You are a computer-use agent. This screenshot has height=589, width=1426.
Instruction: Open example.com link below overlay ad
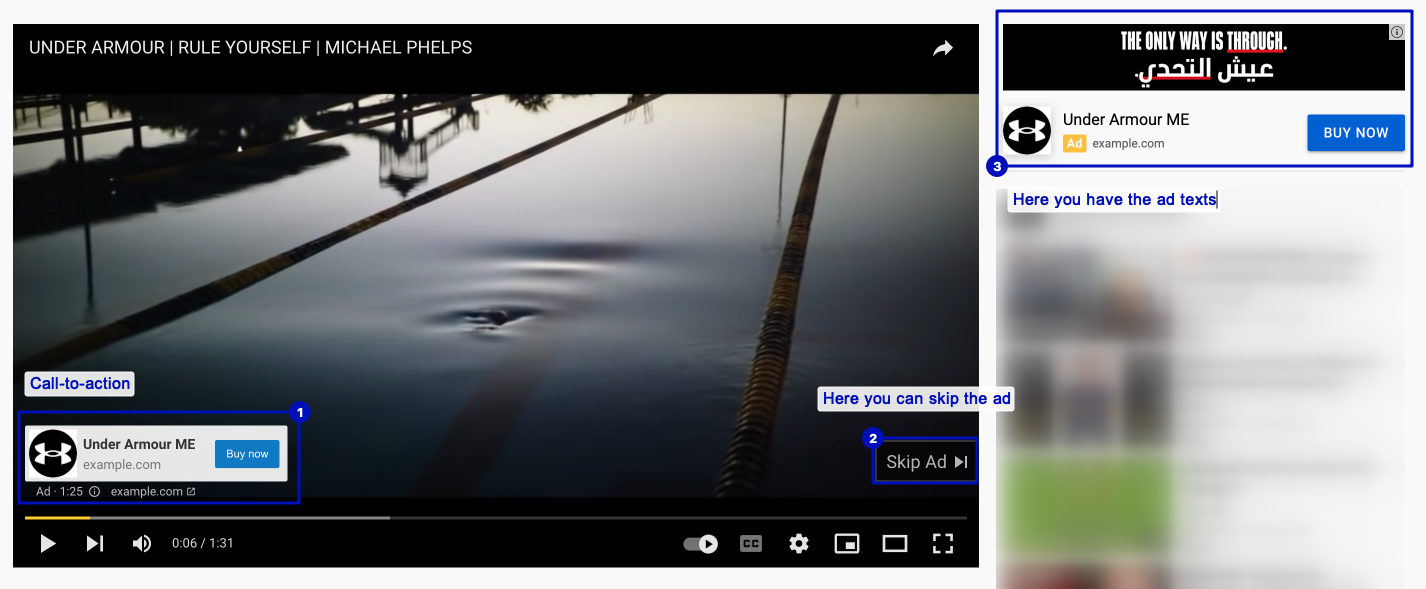152,492
